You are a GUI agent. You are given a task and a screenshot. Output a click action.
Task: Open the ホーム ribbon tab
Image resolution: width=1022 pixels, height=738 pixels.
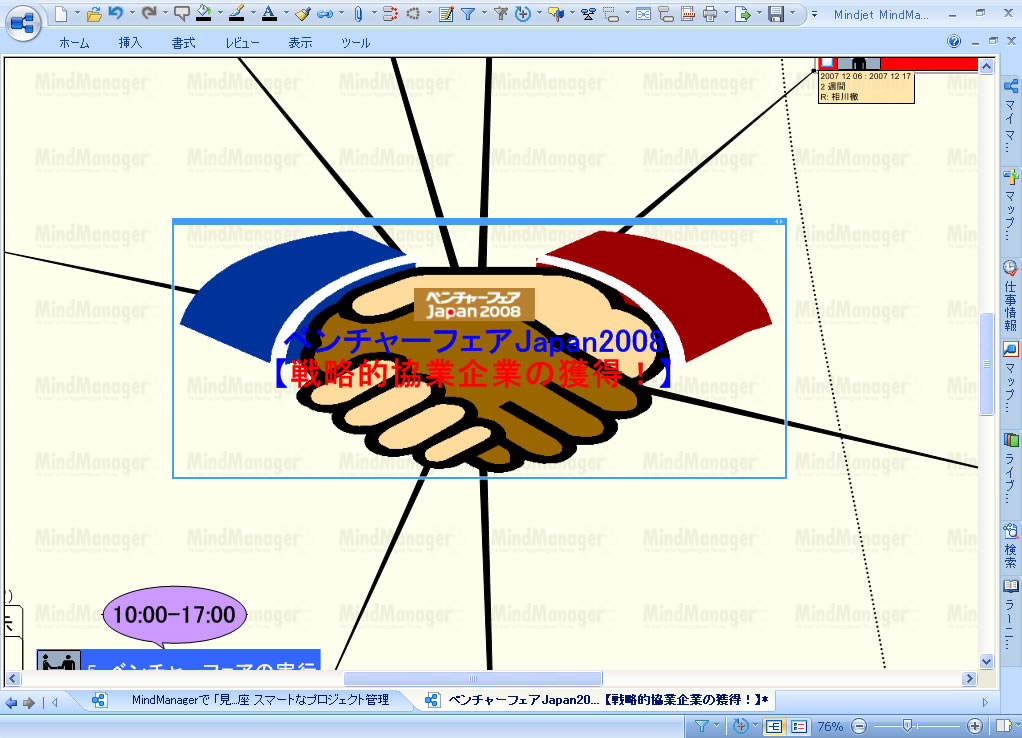coord(74,43)
